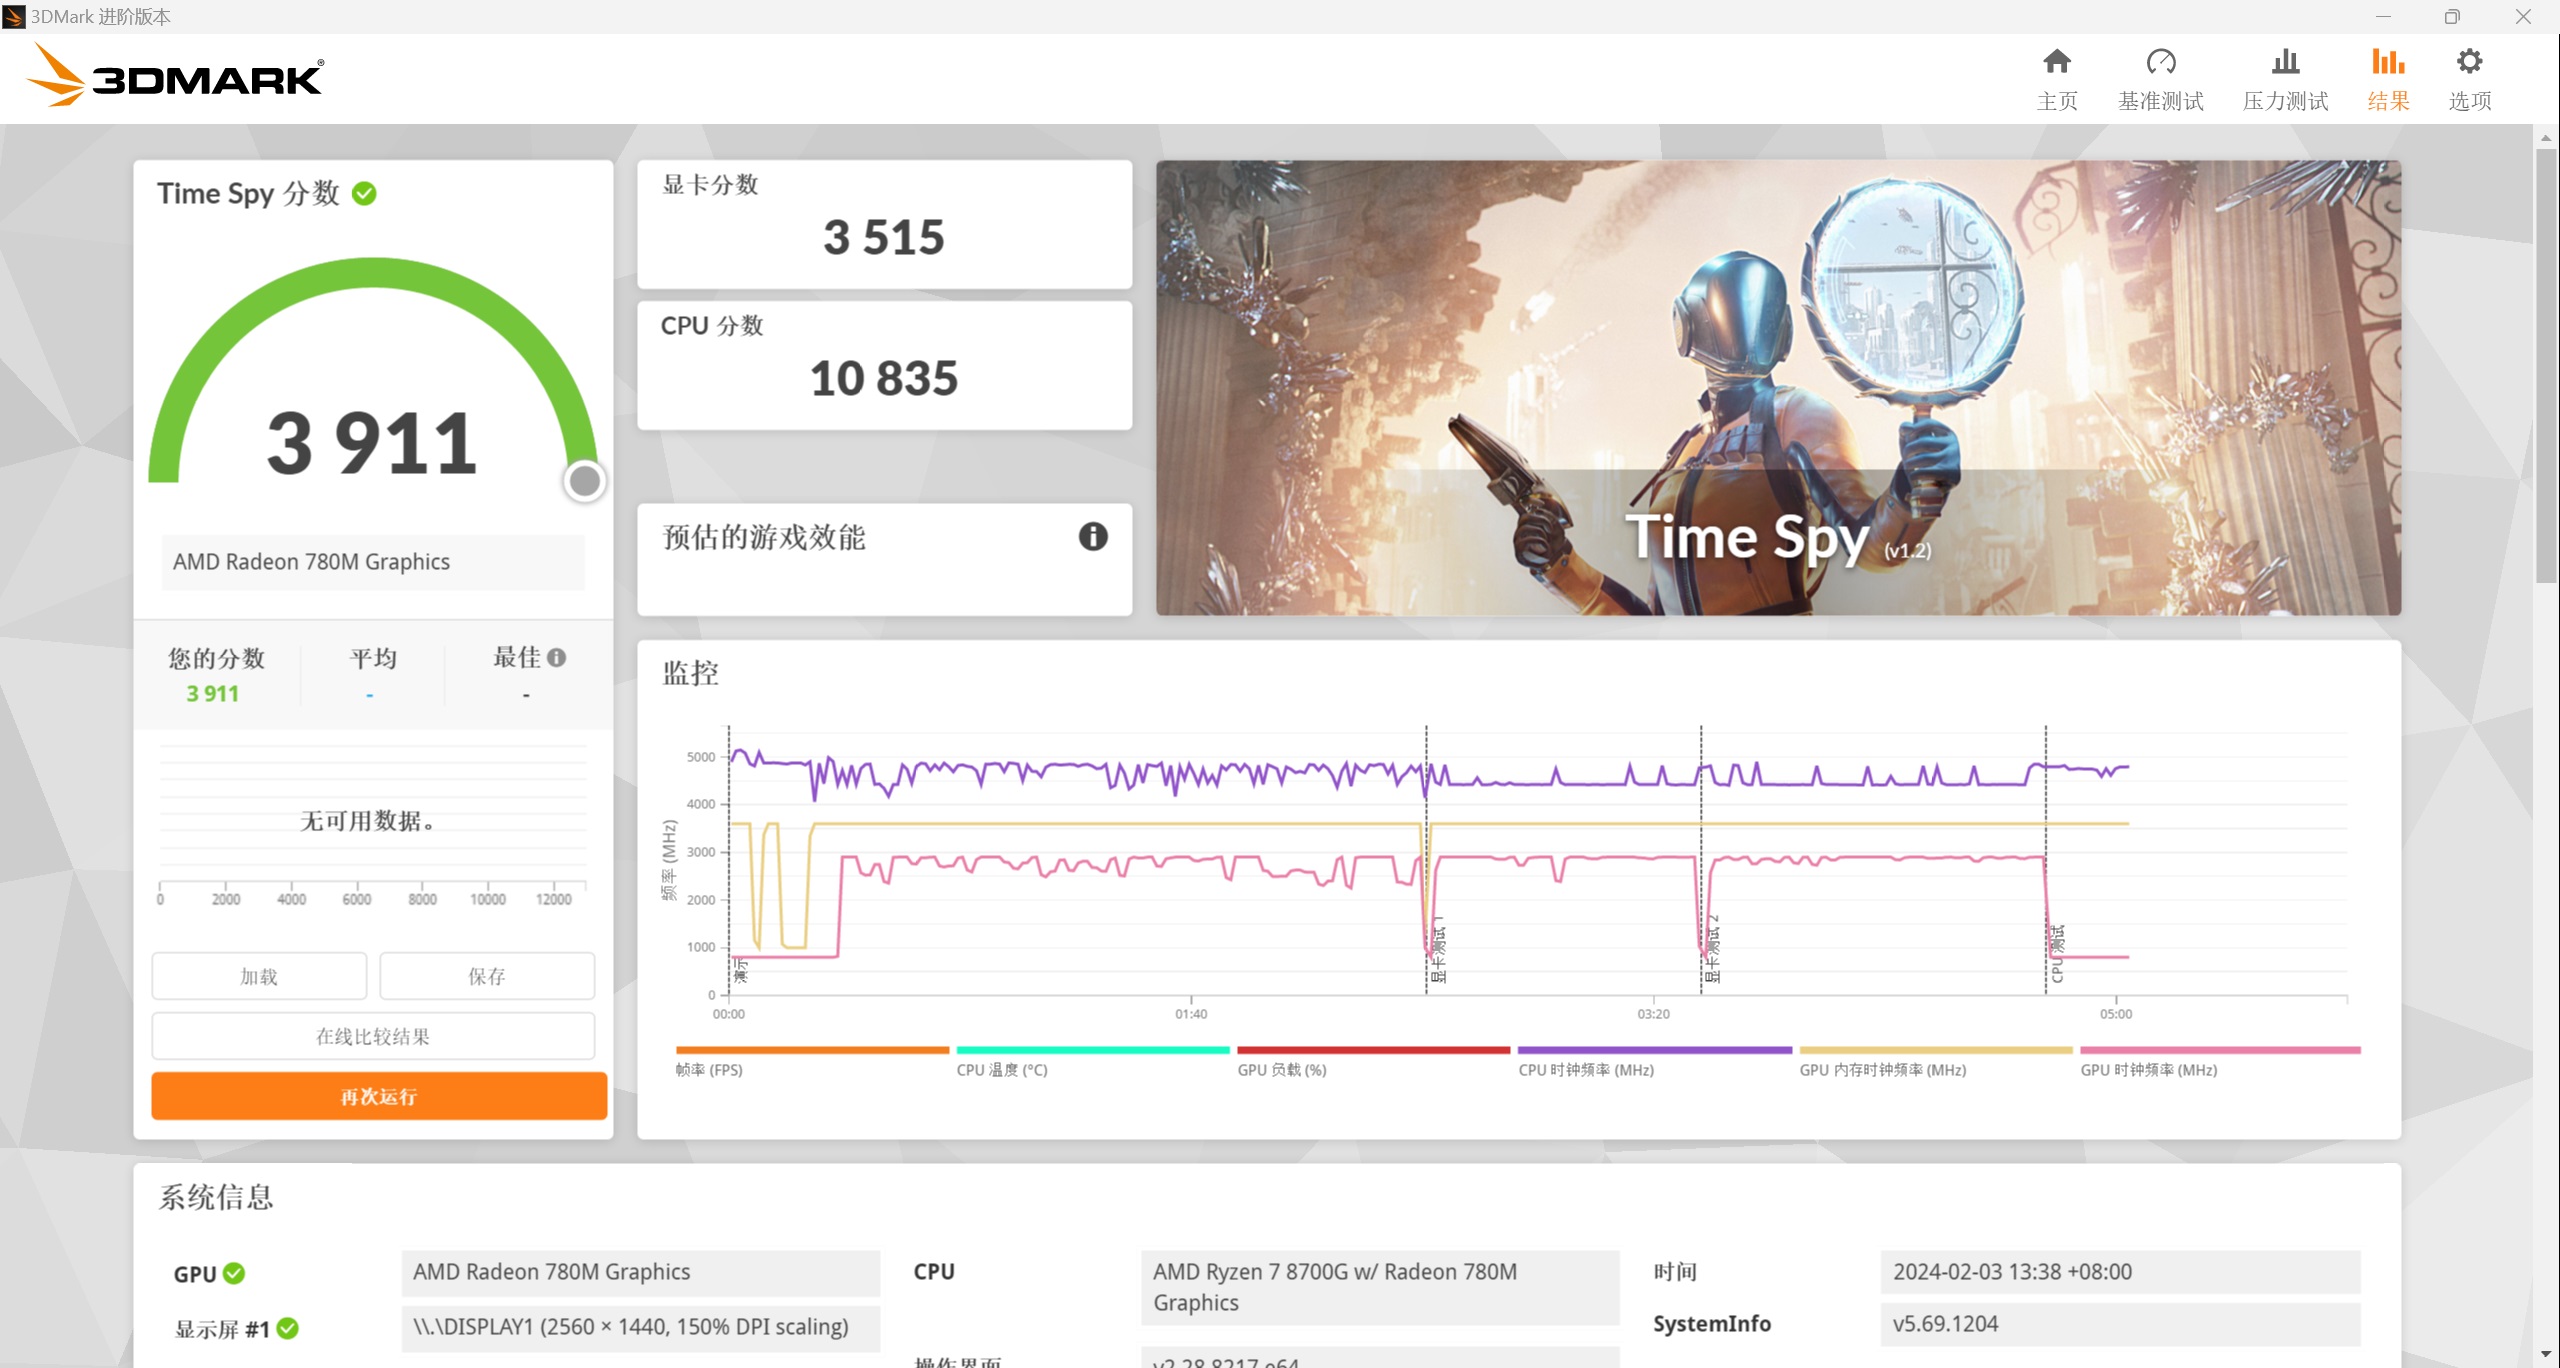Viewport: 2560px width, 1368px height.
Task: Click the 加载 load button
Action: point(259,976)
